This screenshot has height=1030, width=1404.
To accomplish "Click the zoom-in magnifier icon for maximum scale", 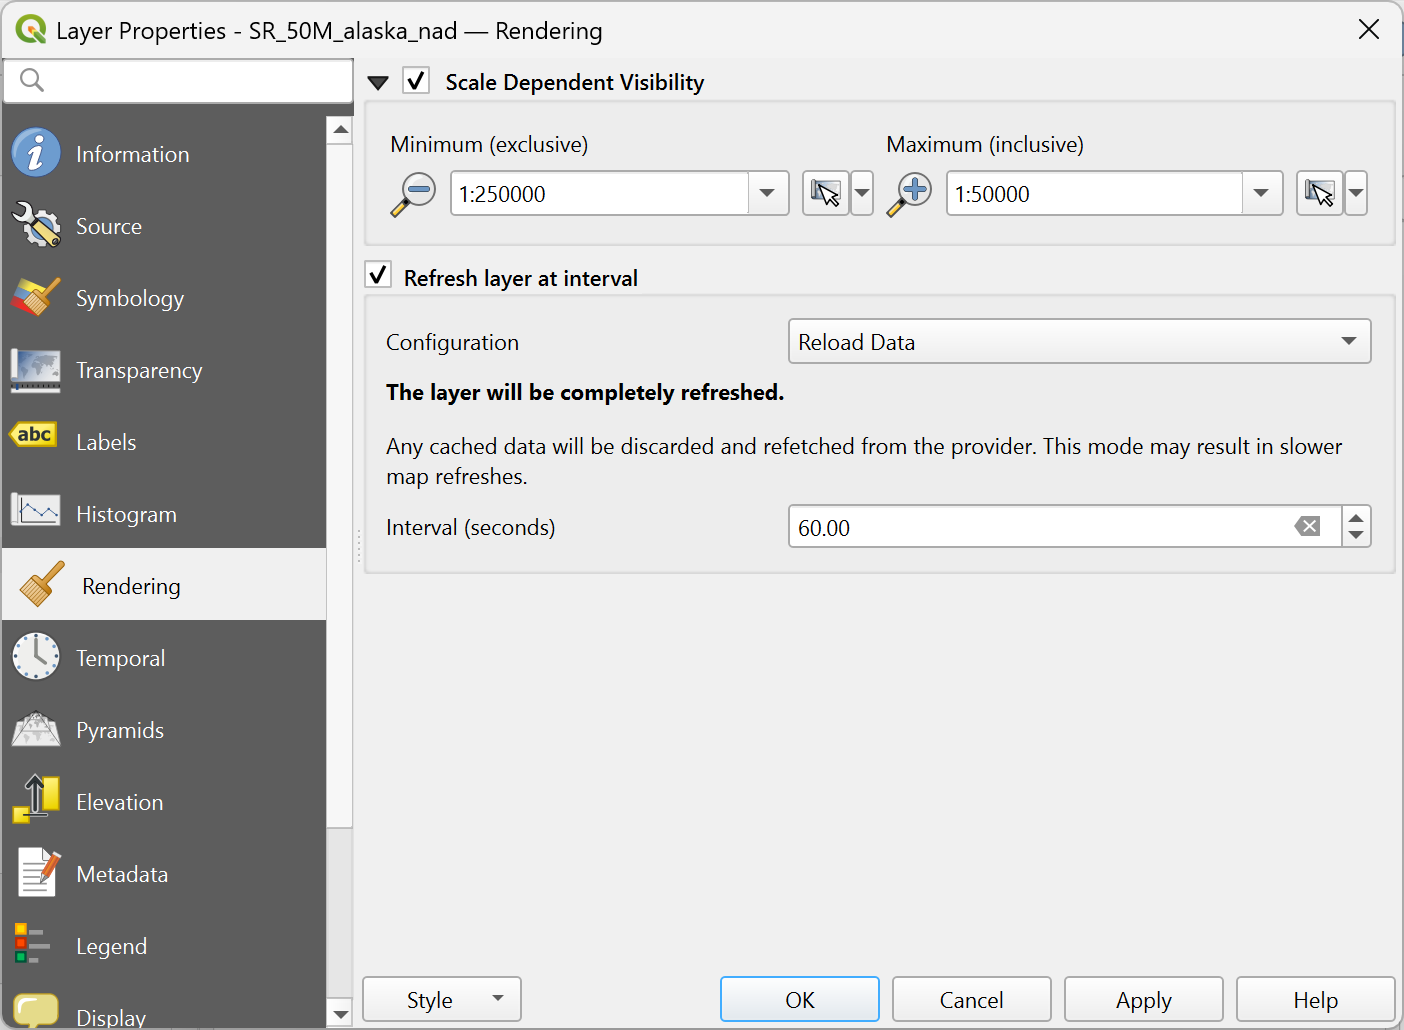I will [x=909, y=193].
